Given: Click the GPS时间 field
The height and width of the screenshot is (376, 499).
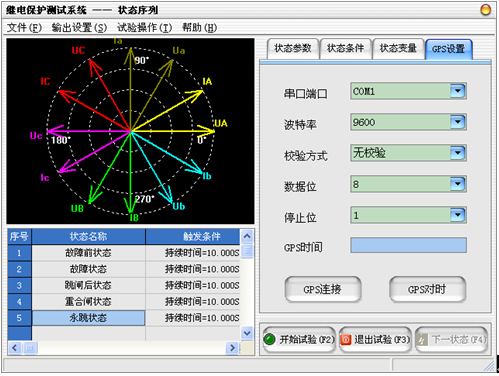Looking at the screenshot, I should 408,245.
